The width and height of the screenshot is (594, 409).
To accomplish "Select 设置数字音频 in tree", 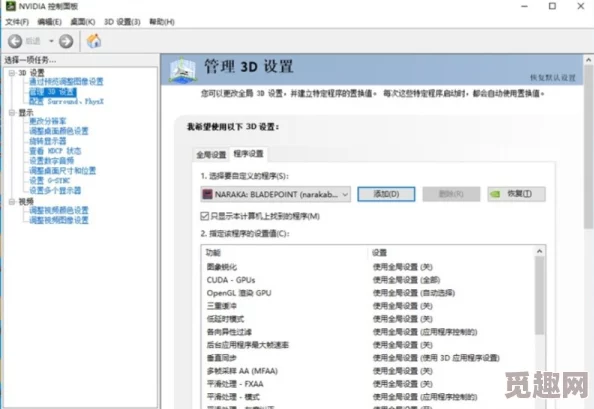I will (x=52, y=161).
